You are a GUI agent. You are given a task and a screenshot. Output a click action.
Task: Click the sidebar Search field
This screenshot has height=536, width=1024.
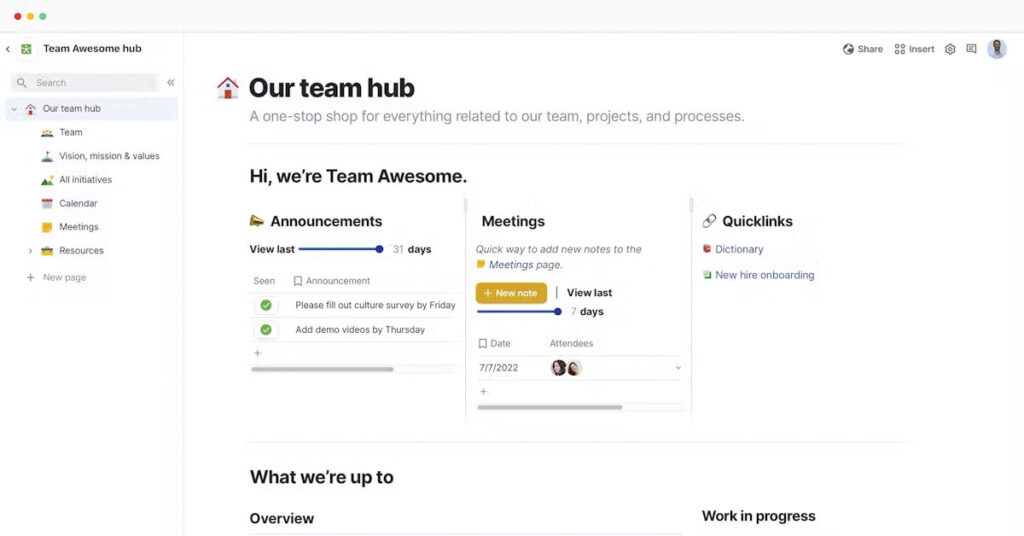tap(84, 83)
